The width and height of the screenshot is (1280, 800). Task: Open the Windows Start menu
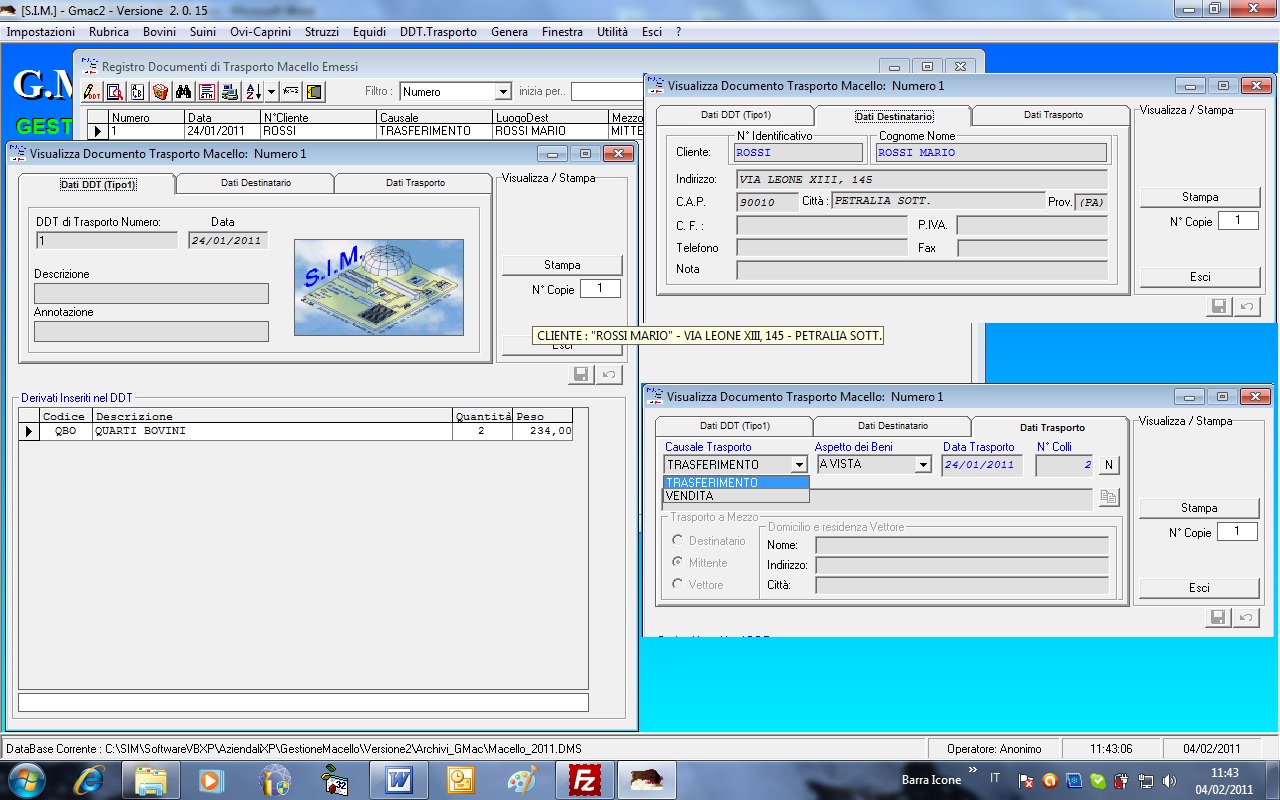27,780
